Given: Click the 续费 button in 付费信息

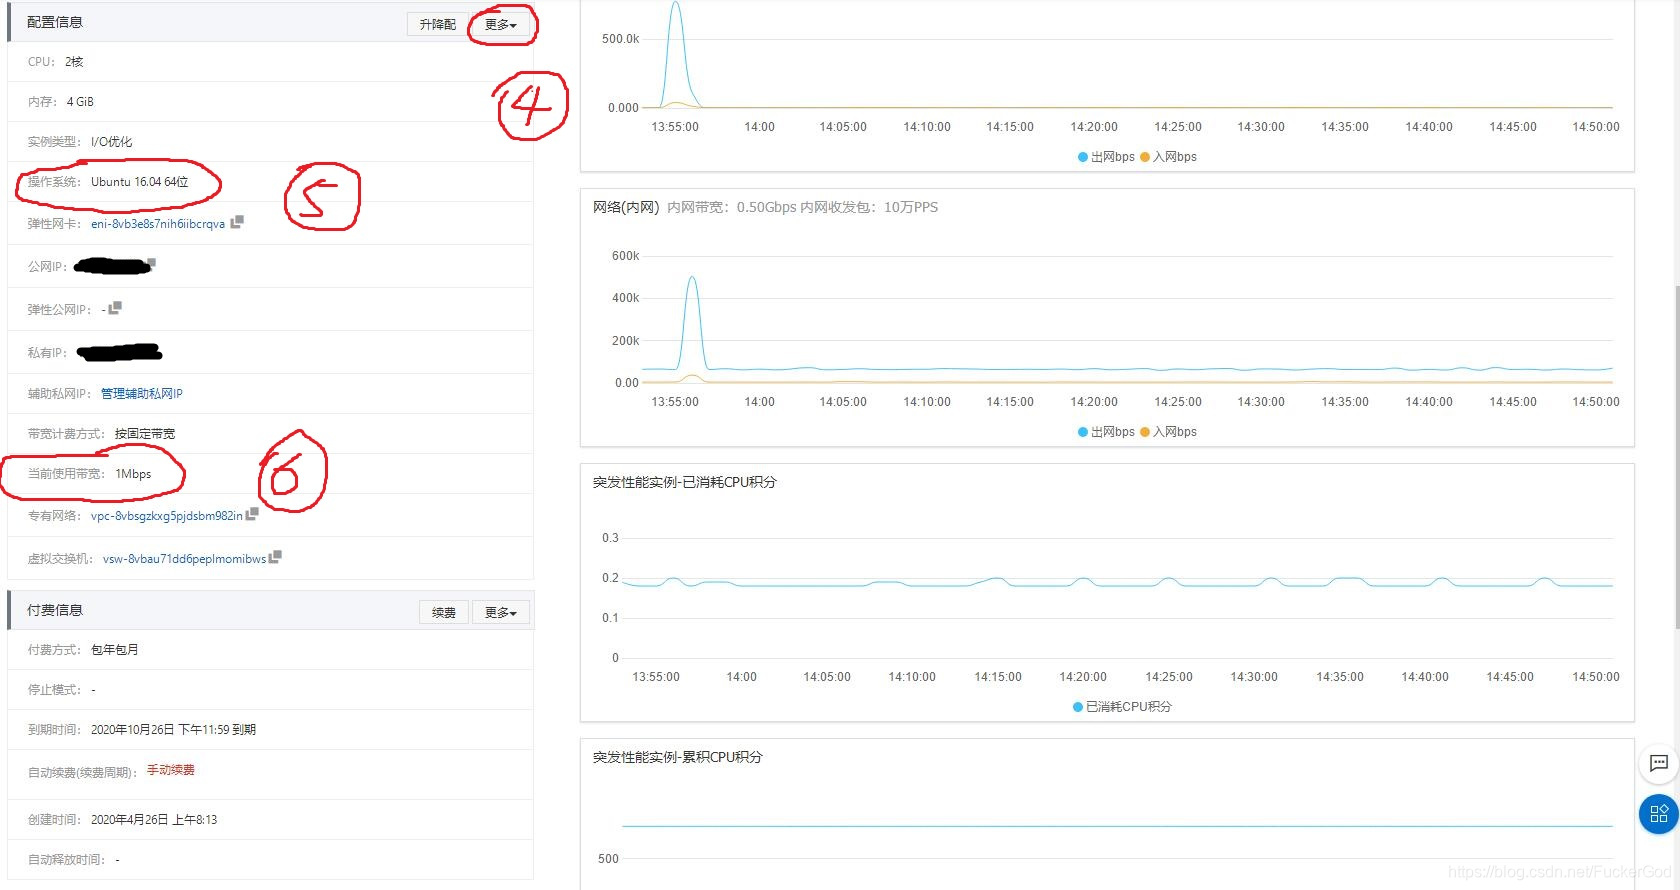Looking at the screenshot, I should tap(444, 612).
